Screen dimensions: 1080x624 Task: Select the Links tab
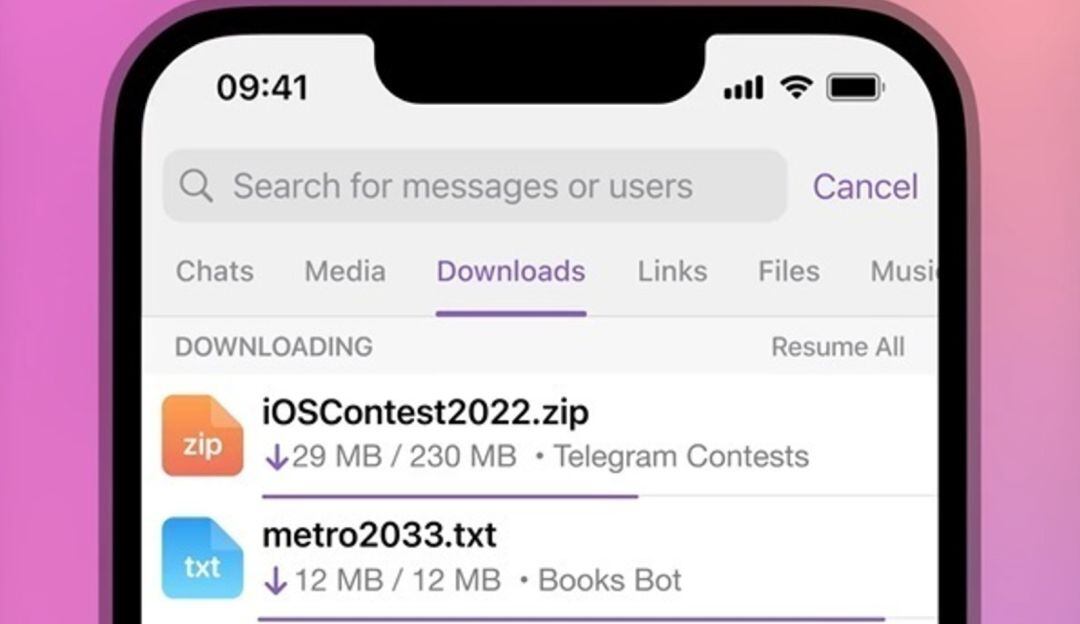pos(672,271)
